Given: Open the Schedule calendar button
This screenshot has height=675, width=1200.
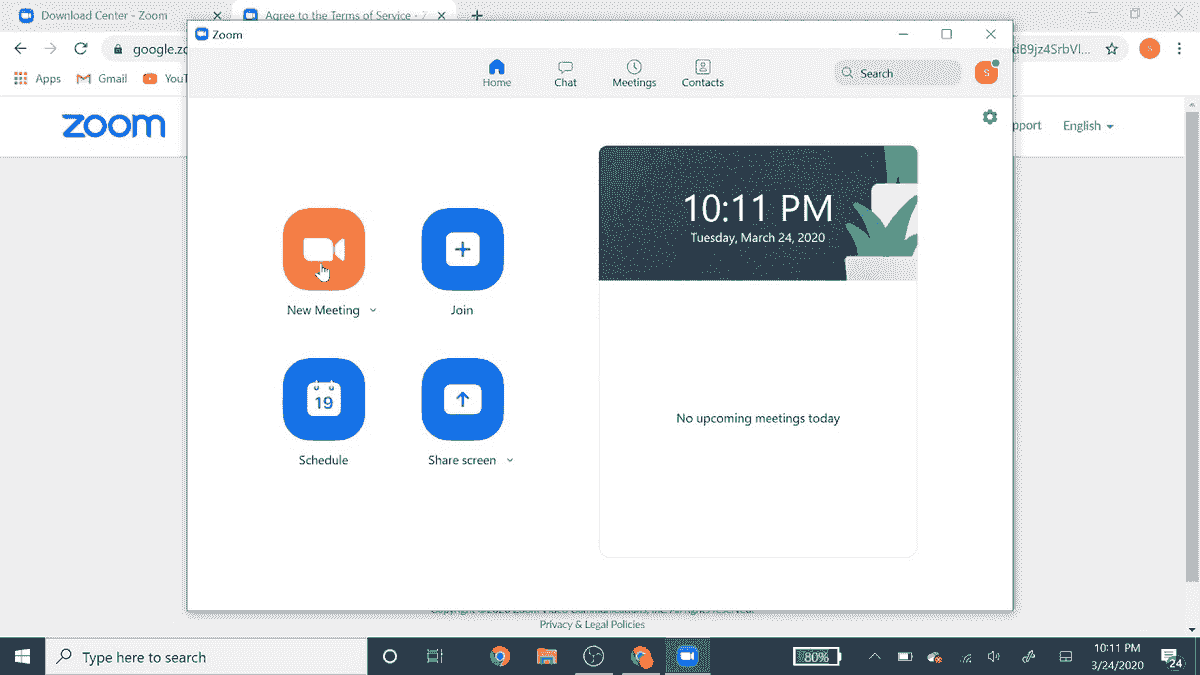Looking at the screenshot, I should click(324, 399).
